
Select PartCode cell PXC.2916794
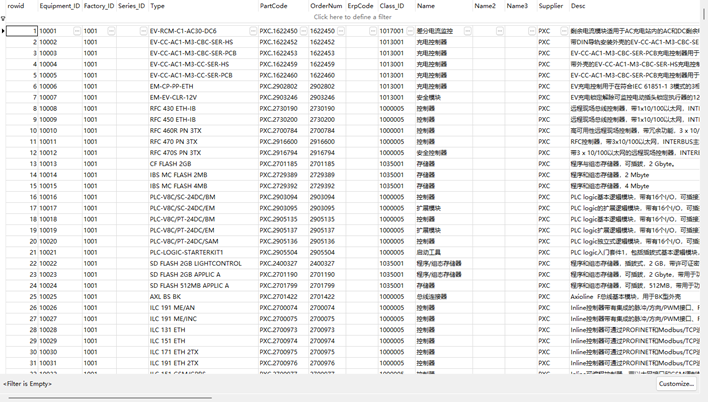point(283,153)
